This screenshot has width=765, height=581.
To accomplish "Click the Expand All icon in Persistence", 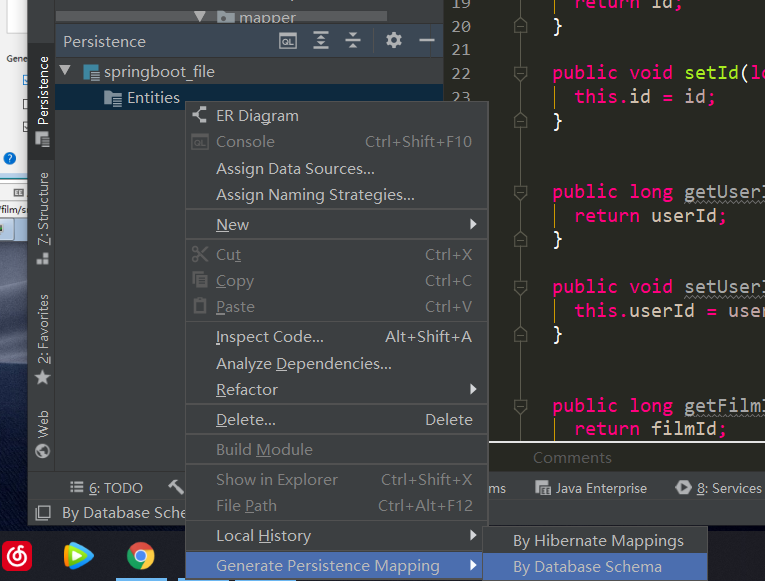I will pyautogui.click(x=320, y=41).
